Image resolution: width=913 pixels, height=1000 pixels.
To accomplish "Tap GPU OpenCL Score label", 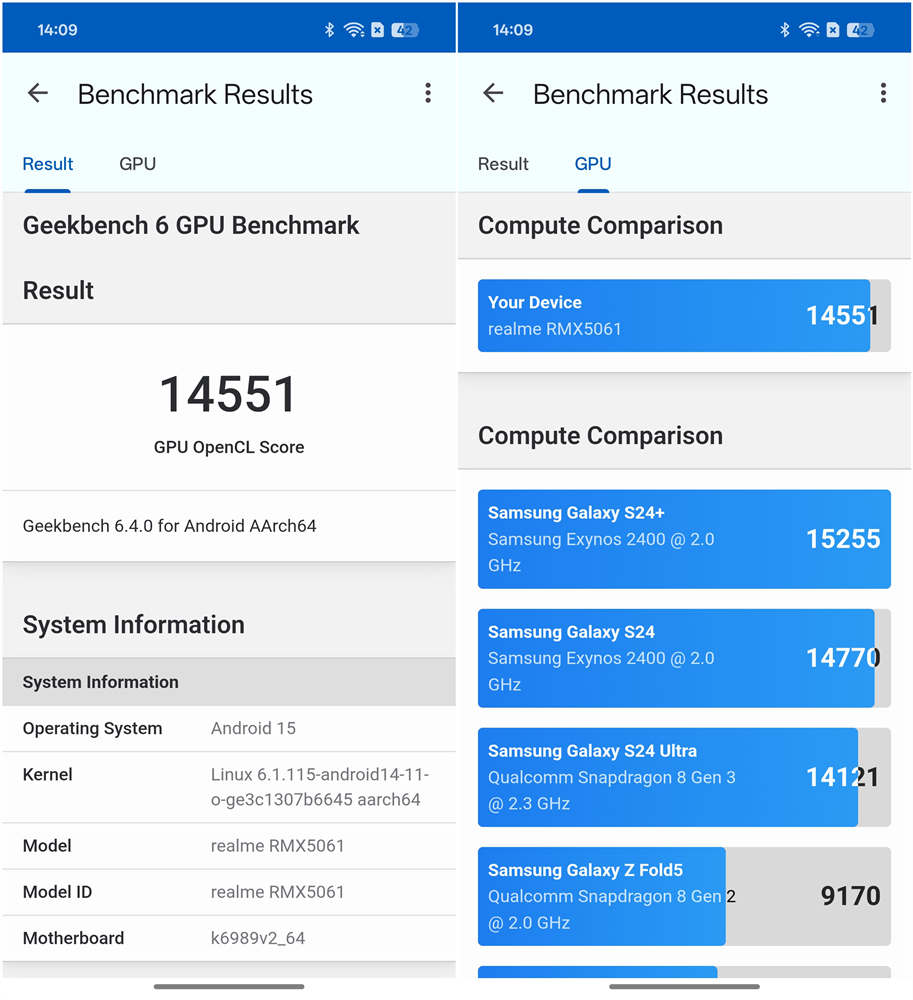I will coord(228,447).
